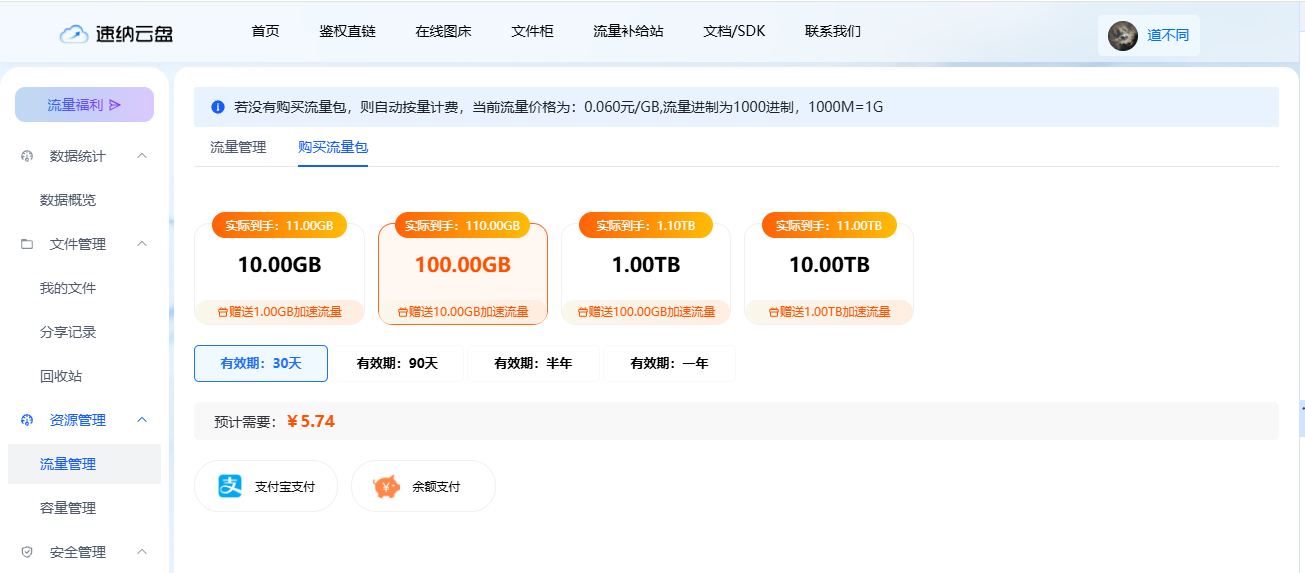1305x573 pixels.
Task: Select the 有效期：半年 validity option
Action: pos(533,363)
